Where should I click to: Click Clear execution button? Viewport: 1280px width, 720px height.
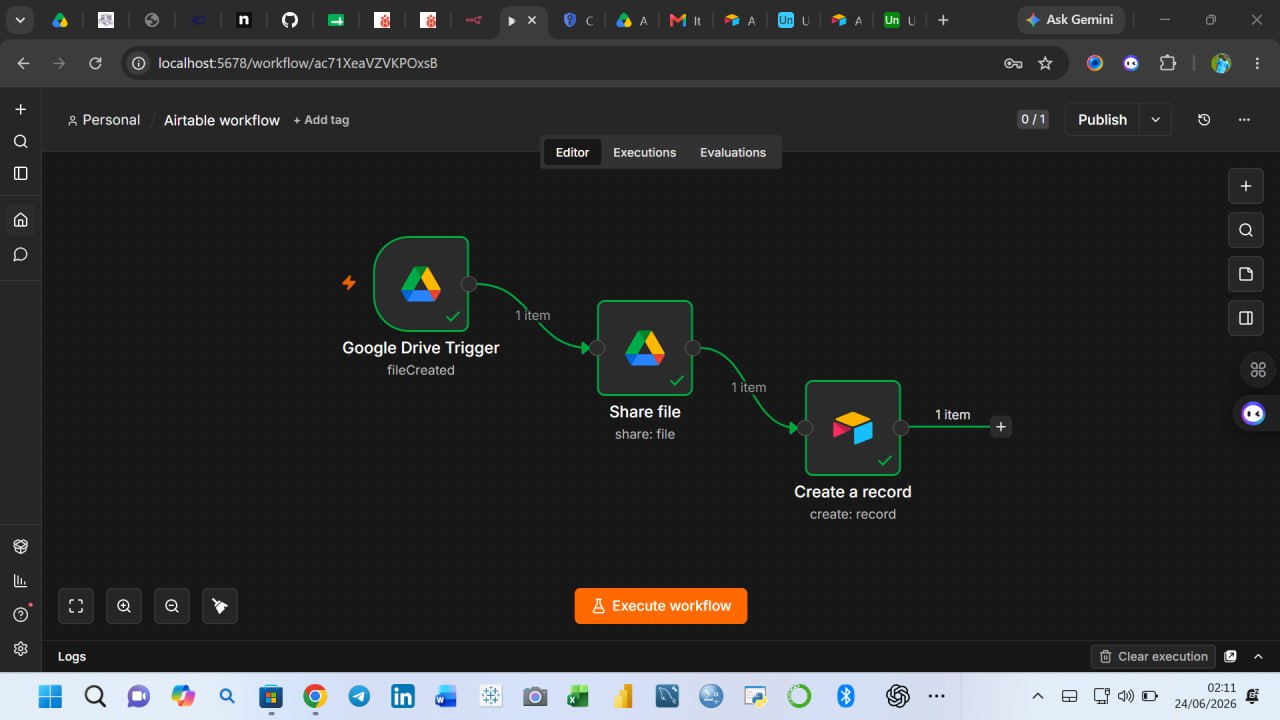1153,657
